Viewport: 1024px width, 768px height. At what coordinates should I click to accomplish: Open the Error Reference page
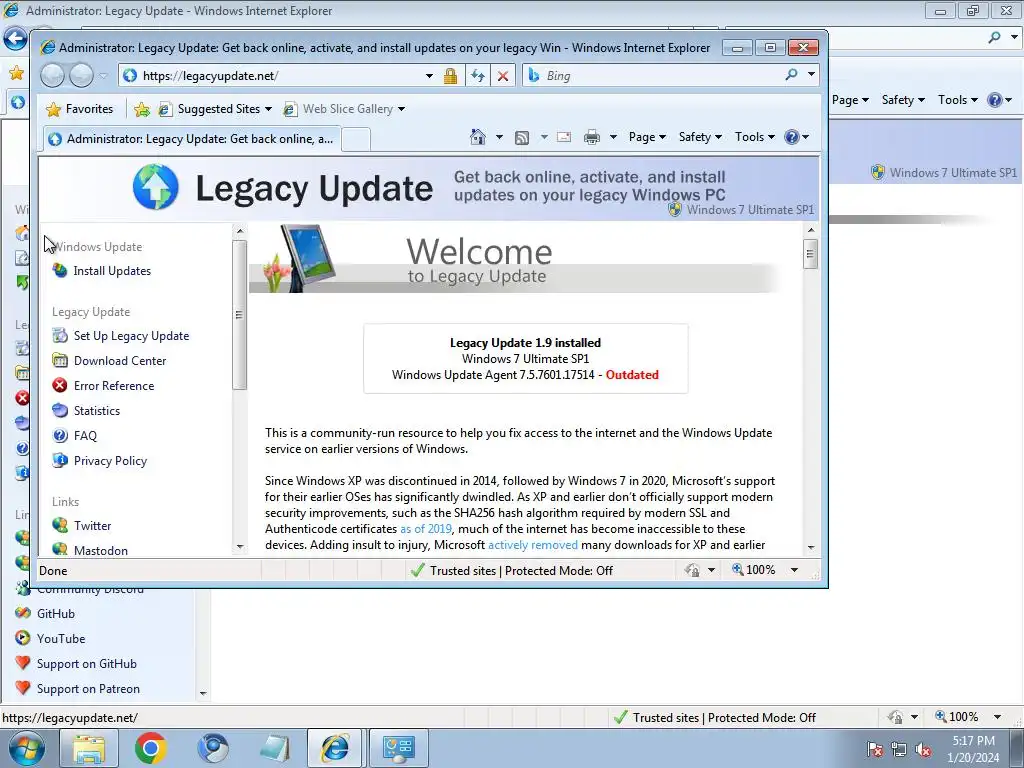114,386
